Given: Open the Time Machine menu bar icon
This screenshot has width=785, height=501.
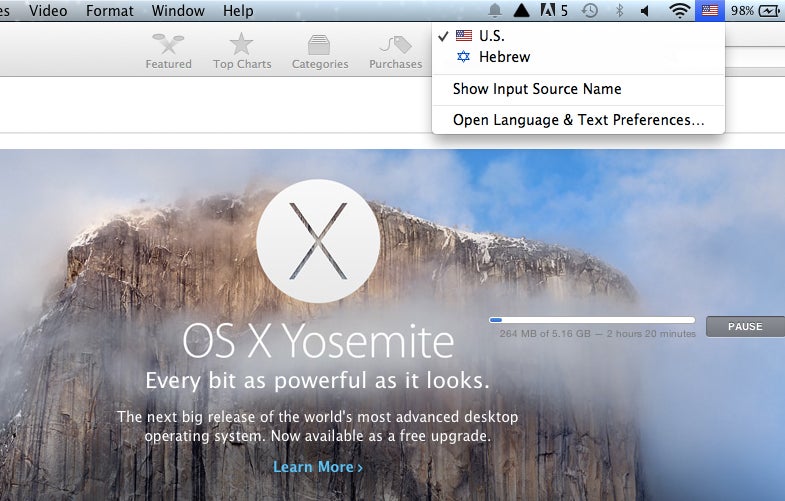Looking at the screenshot, I should point(590,11).
